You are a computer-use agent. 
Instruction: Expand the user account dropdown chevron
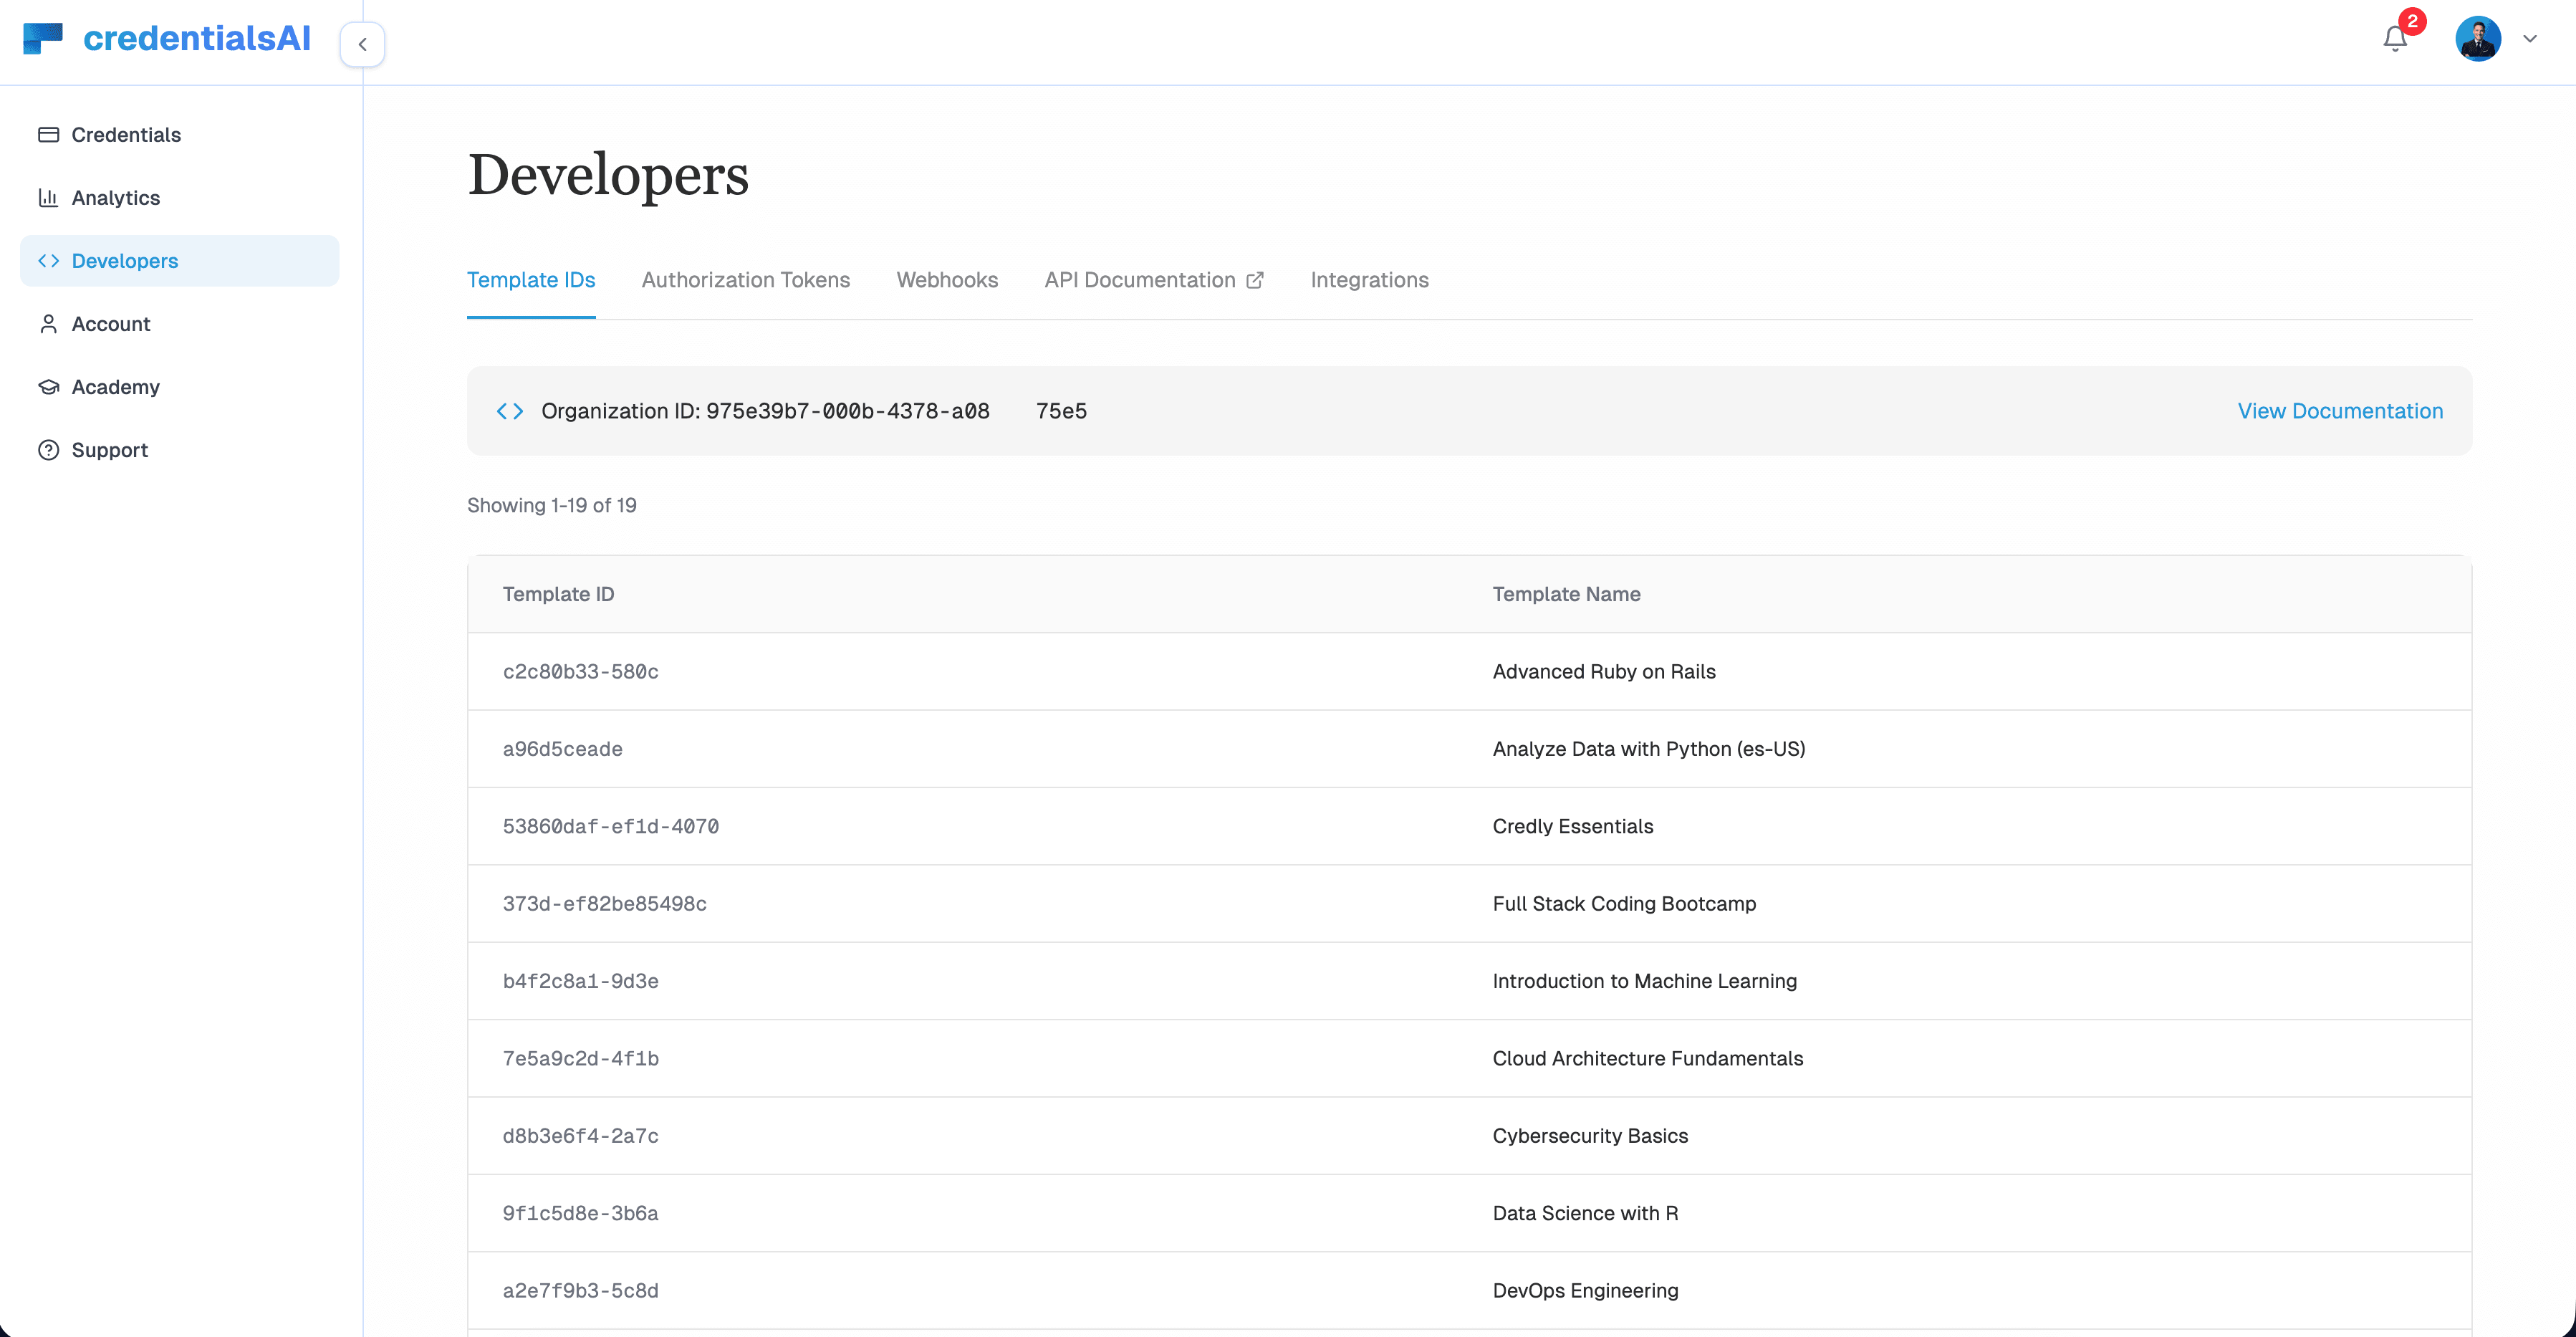[x=2531, y=39]
